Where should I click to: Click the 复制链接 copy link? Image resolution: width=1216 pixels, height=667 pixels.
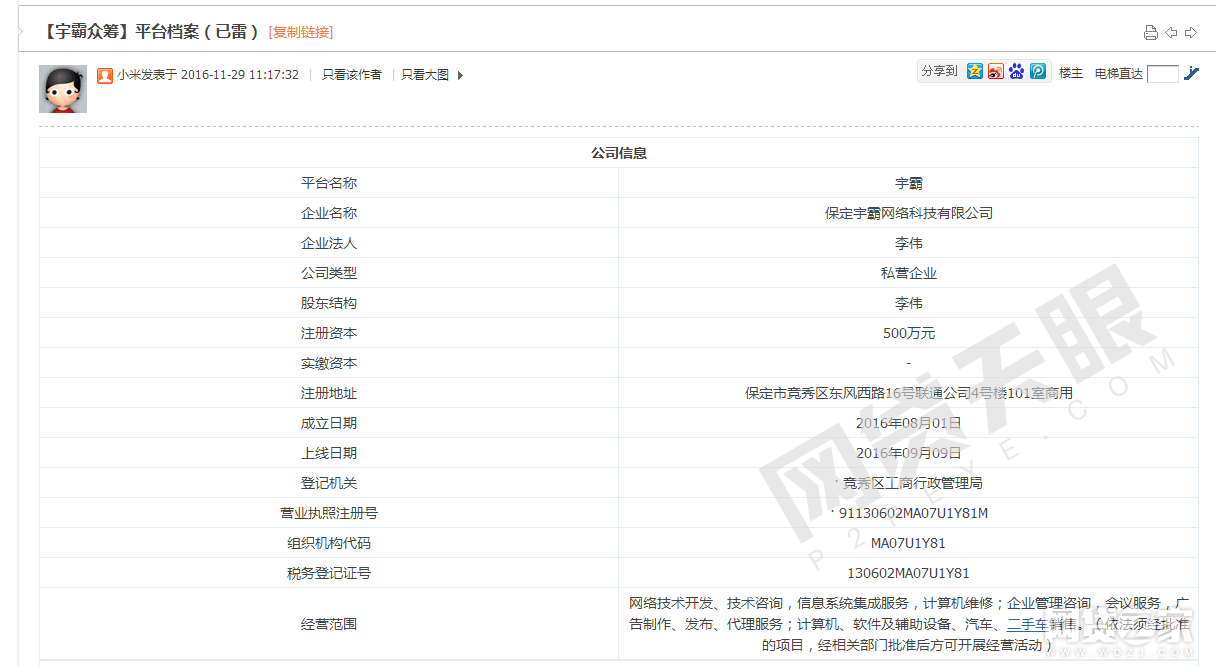(x=301, y=32)
